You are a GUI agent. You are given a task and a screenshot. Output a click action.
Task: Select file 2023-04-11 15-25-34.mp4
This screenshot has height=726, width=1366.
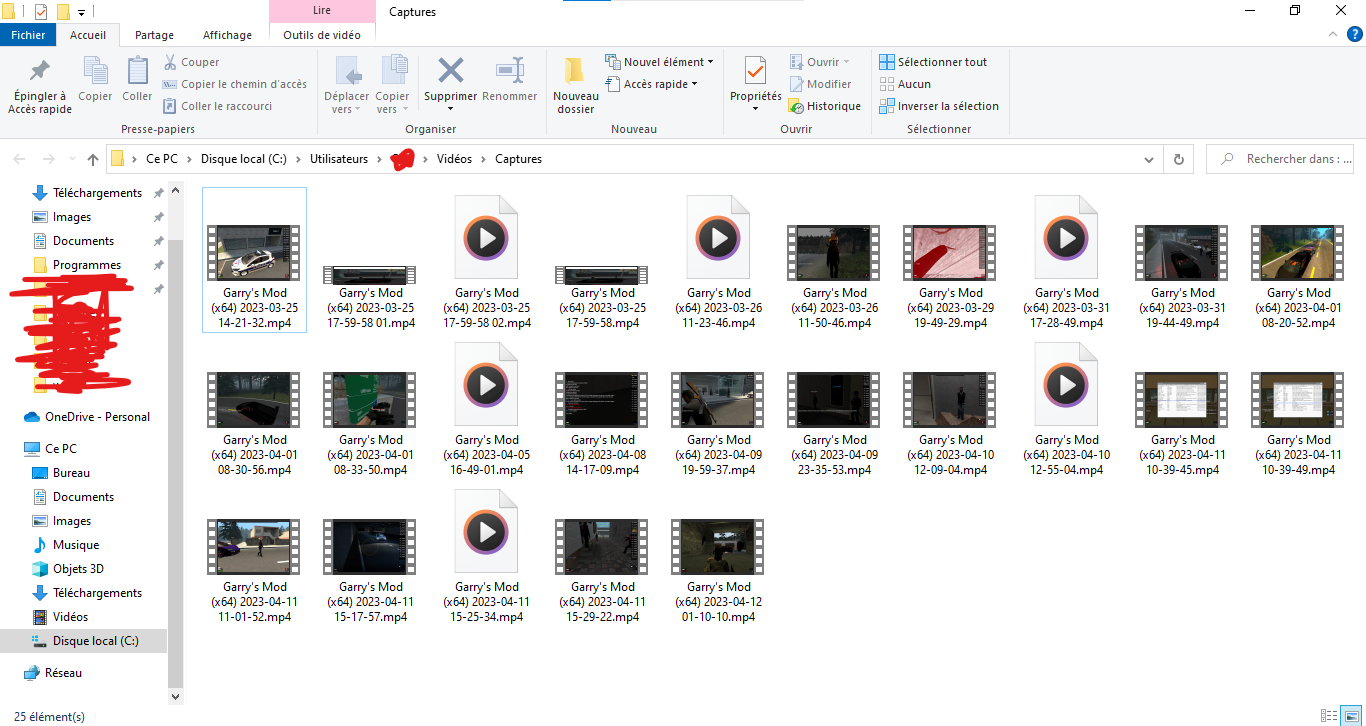(487, 555)
